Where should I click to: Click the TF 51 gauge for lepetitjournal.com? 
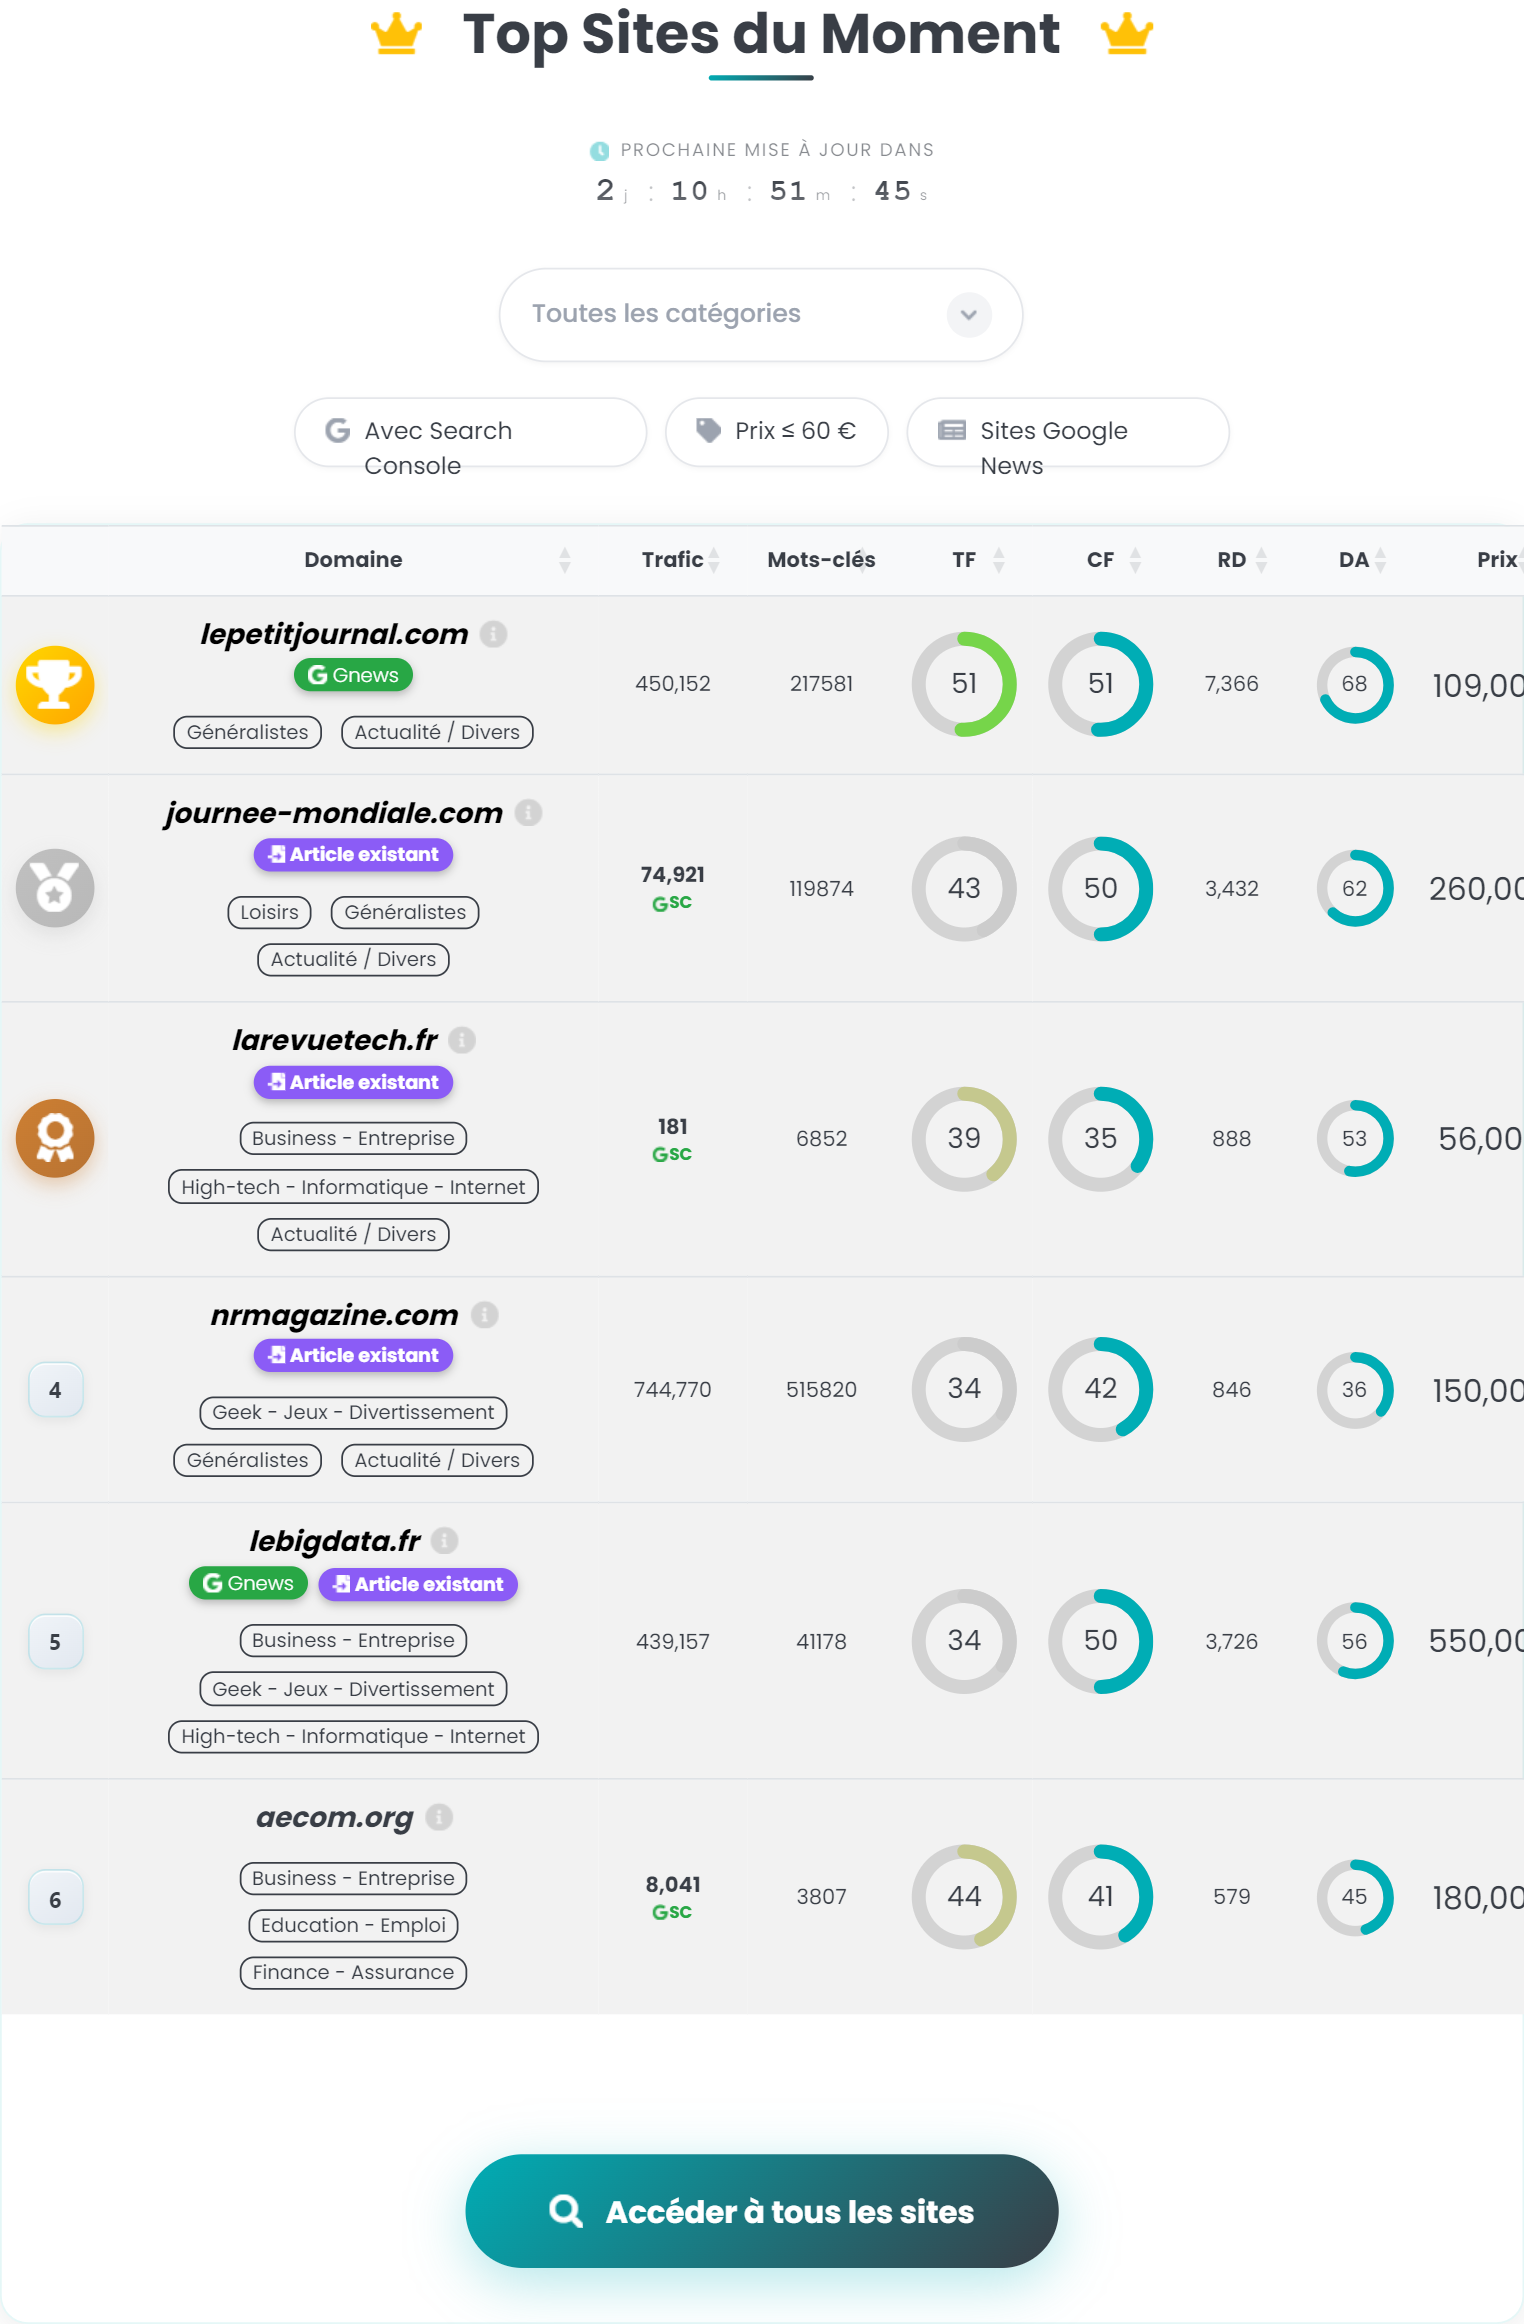click(964, 684)
